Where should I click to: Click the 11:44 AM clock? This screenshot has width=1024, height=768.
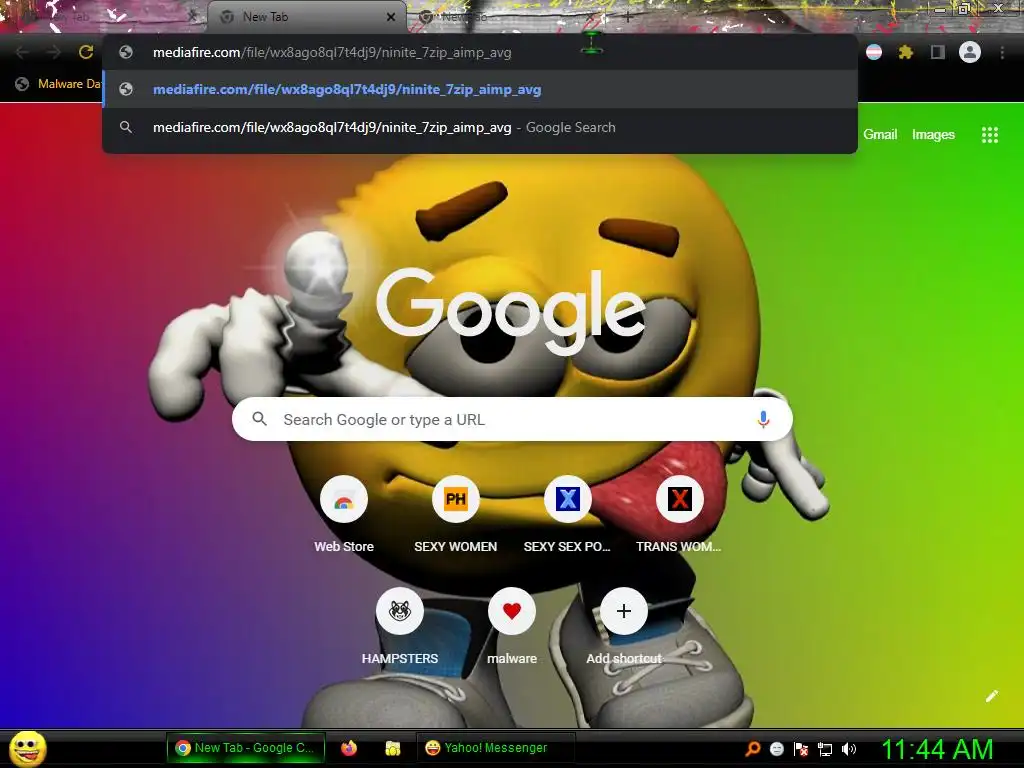(x=938, y=748)
